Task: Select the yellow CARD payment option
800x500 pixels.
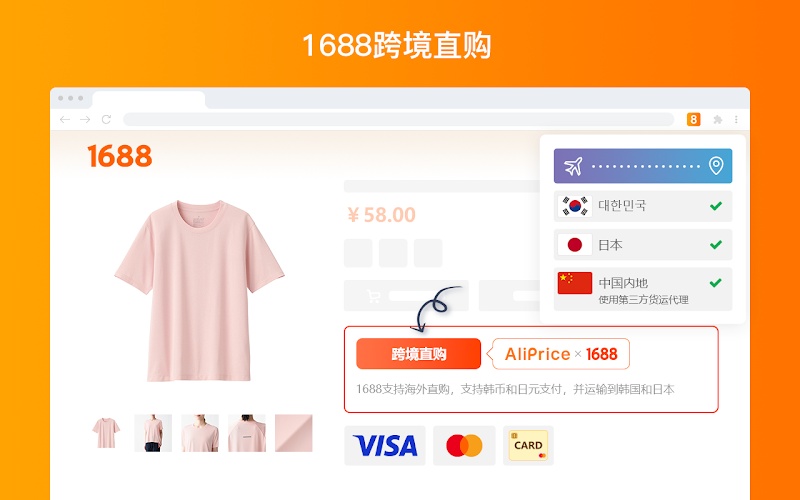Action: (x=528, y=445)
